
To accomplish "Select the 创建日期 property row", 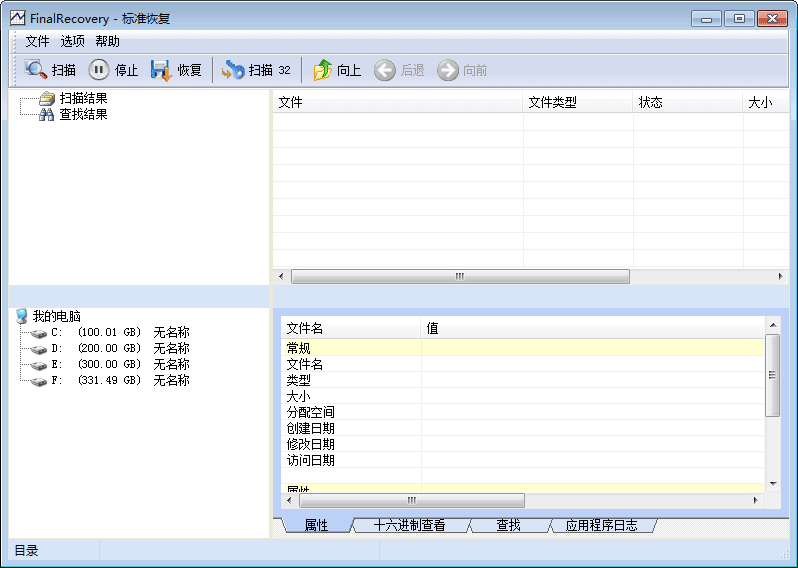I will 523,428.
